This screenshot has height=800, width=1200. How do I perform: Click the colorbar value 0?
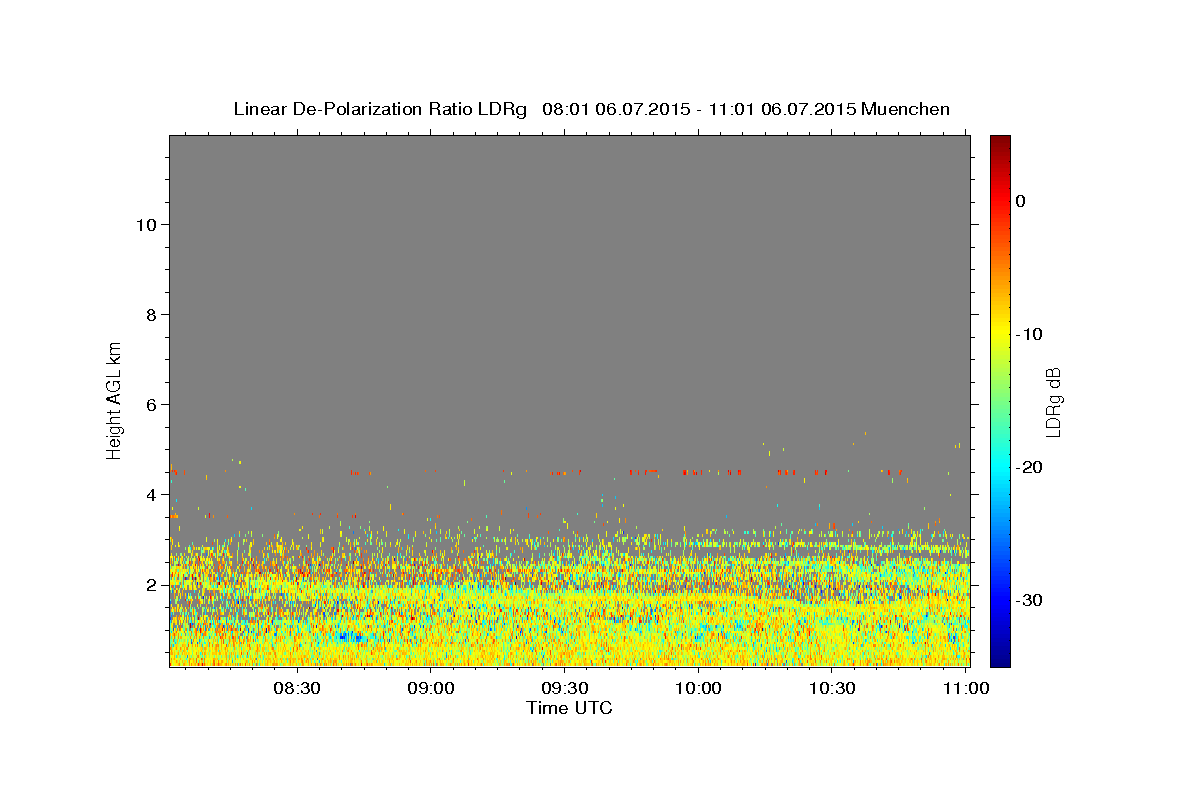(1021, 201)
